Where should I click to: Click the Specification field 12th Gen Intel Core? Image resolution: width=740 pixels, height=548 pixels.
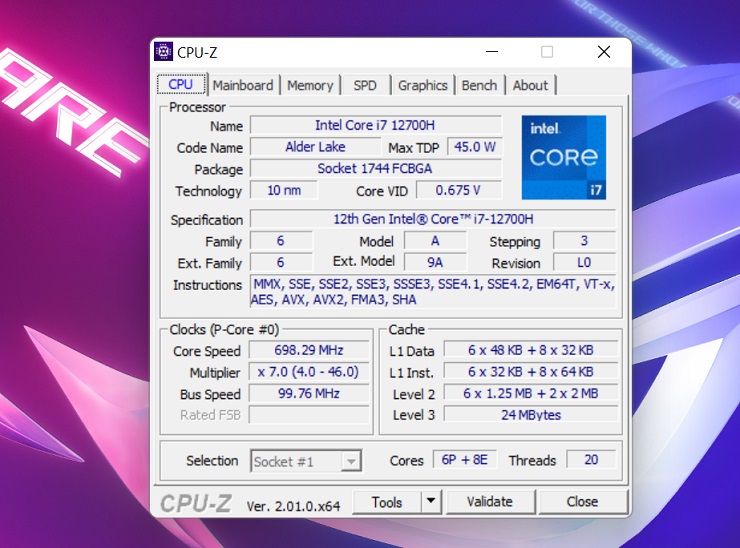(x=433, y=219)
